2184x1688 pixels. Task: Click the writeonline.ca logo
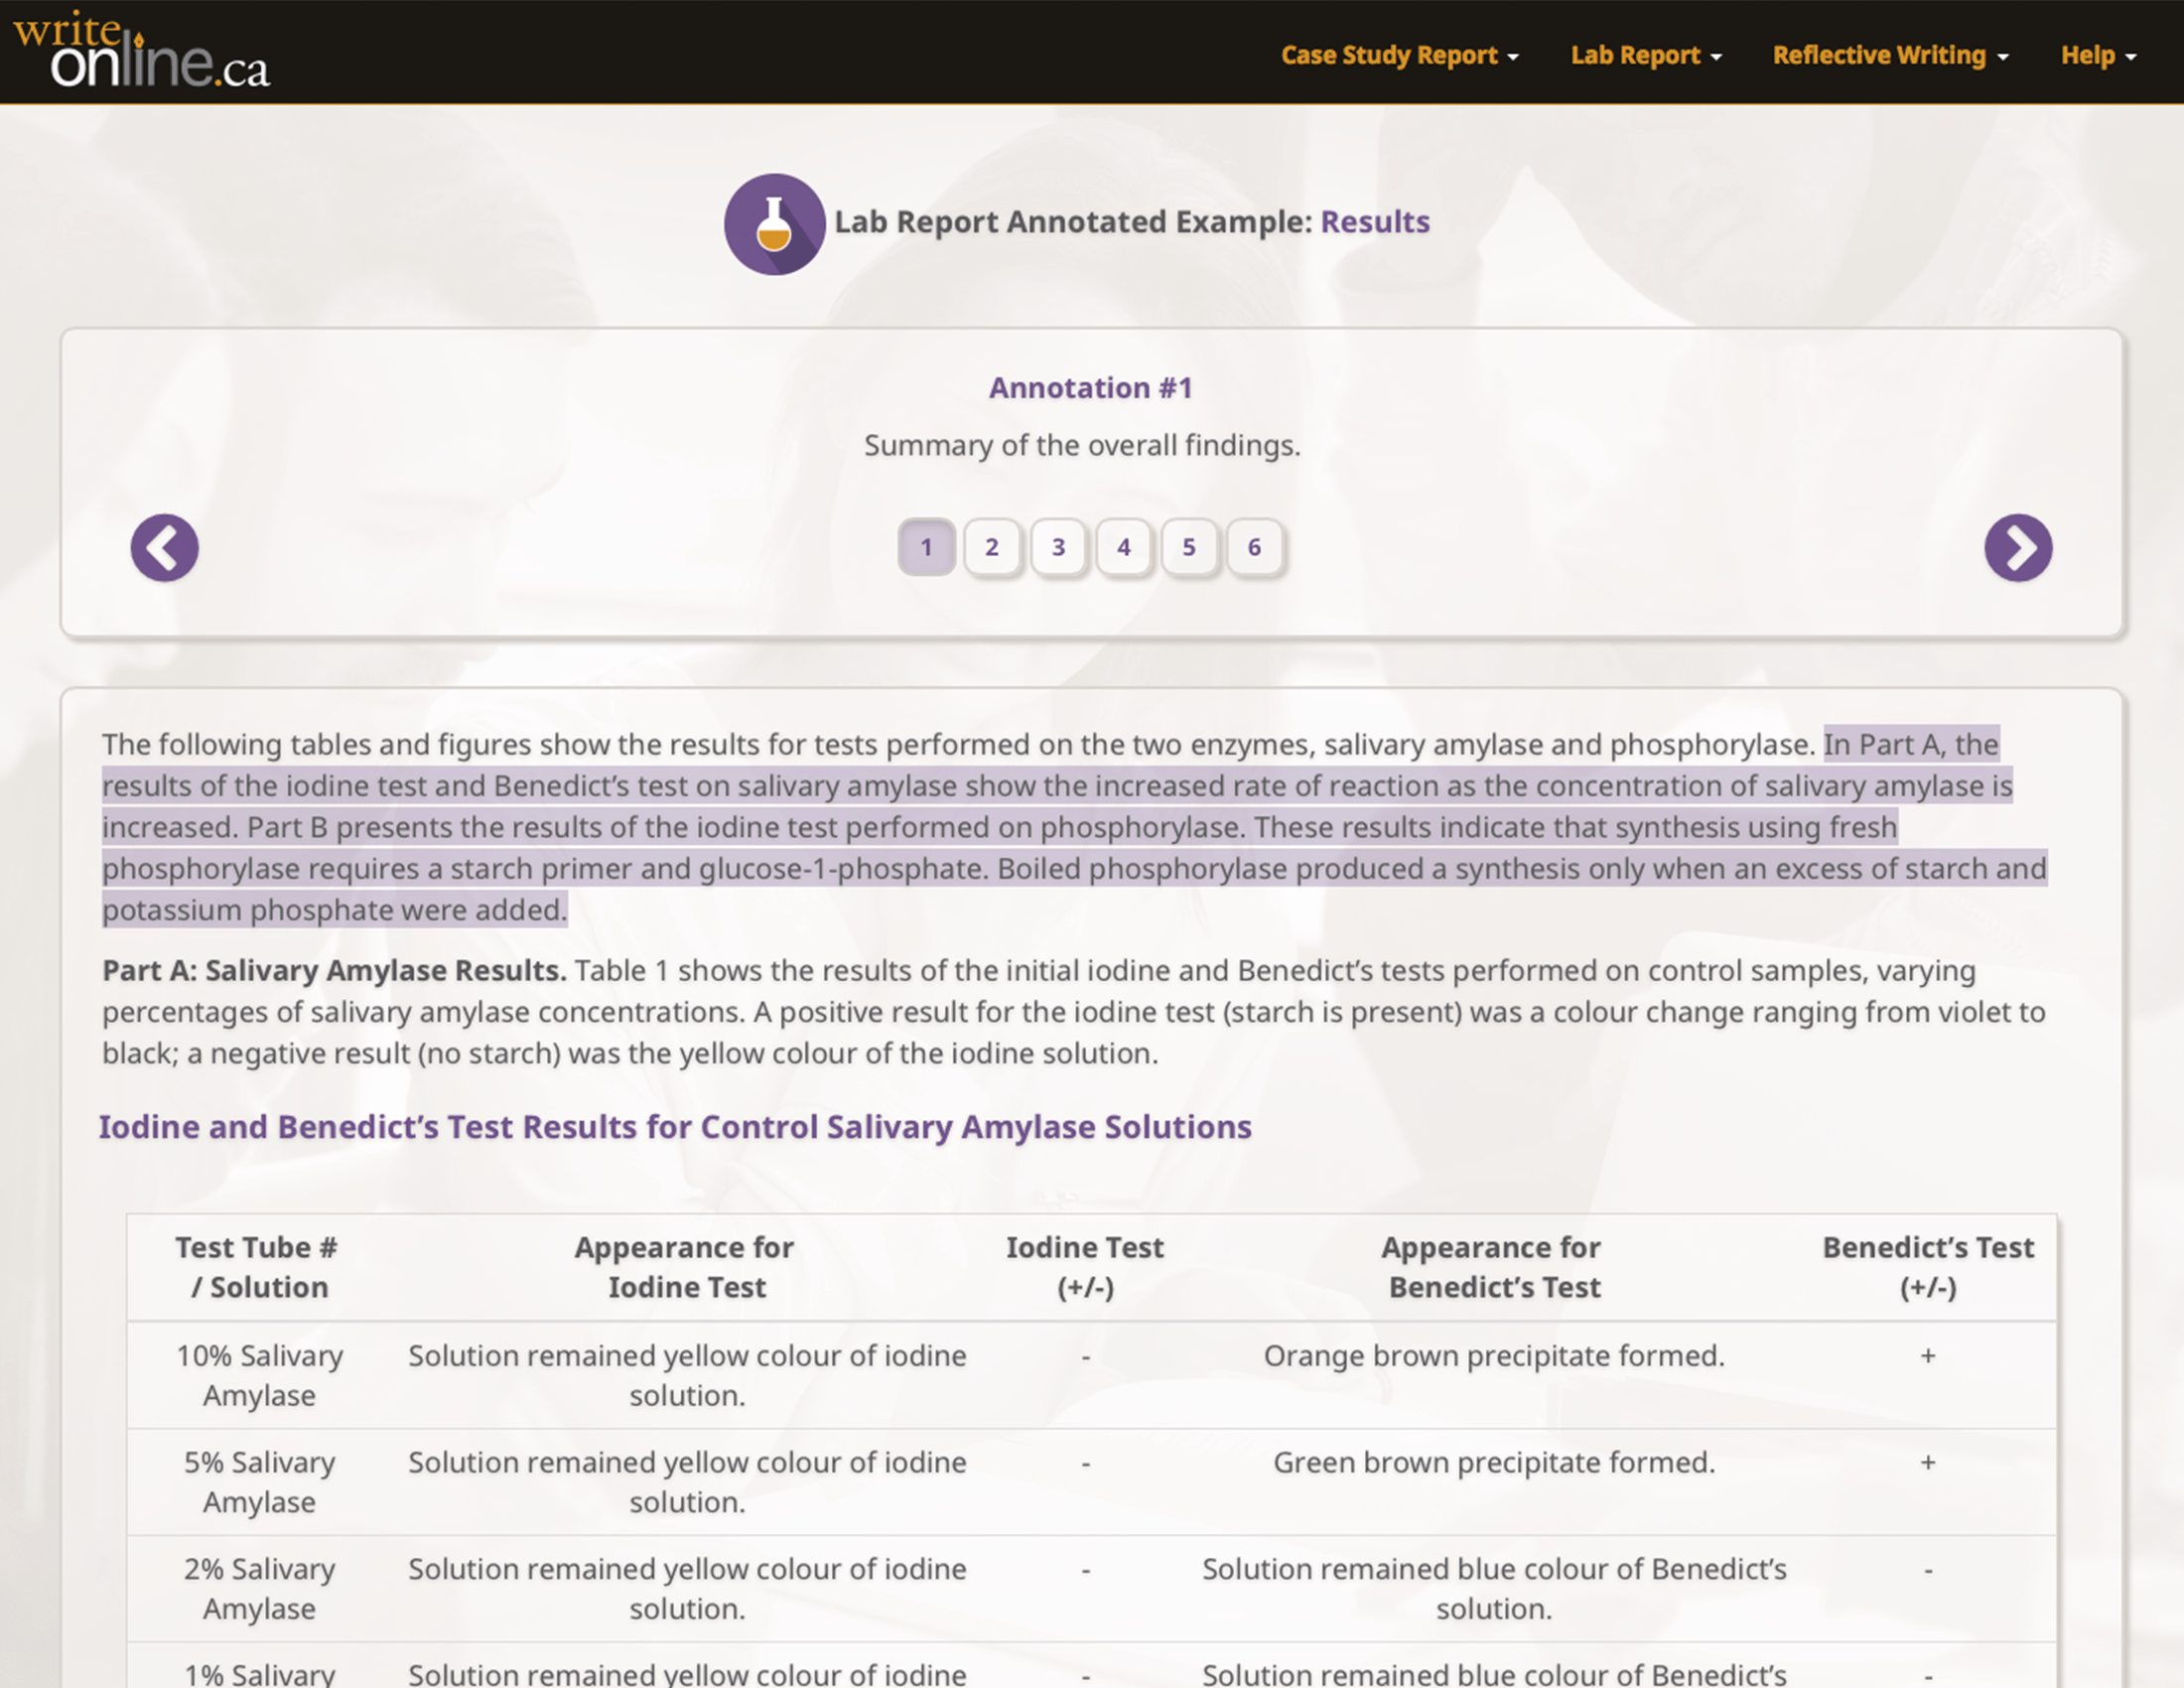[x=141, y=52]
